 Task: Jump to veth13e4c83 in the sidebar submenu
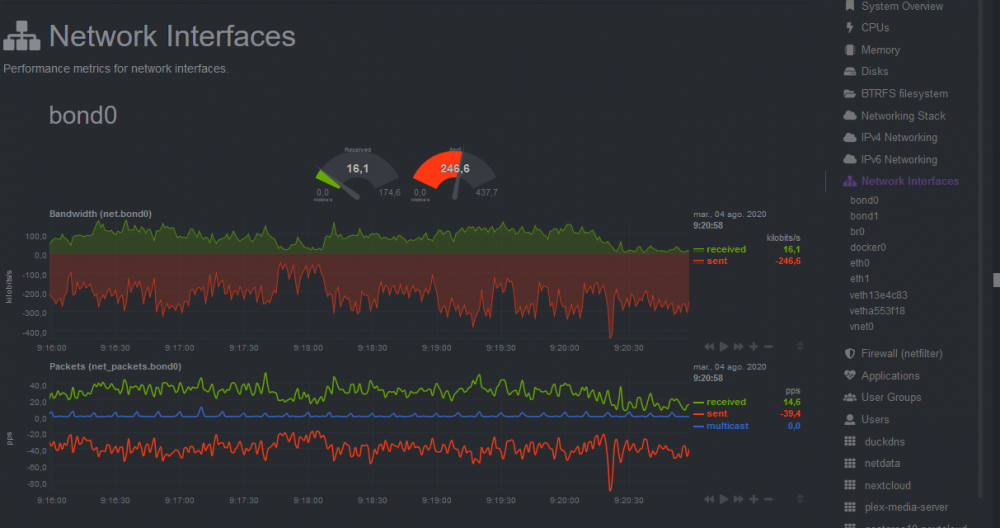coord(878,295)
